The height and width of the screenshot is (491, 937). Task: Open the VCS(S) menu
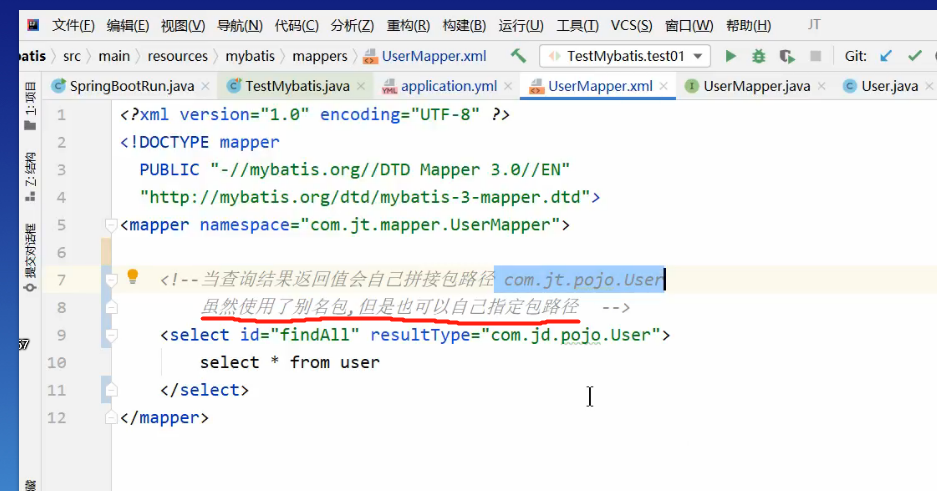tap(631, 26)
